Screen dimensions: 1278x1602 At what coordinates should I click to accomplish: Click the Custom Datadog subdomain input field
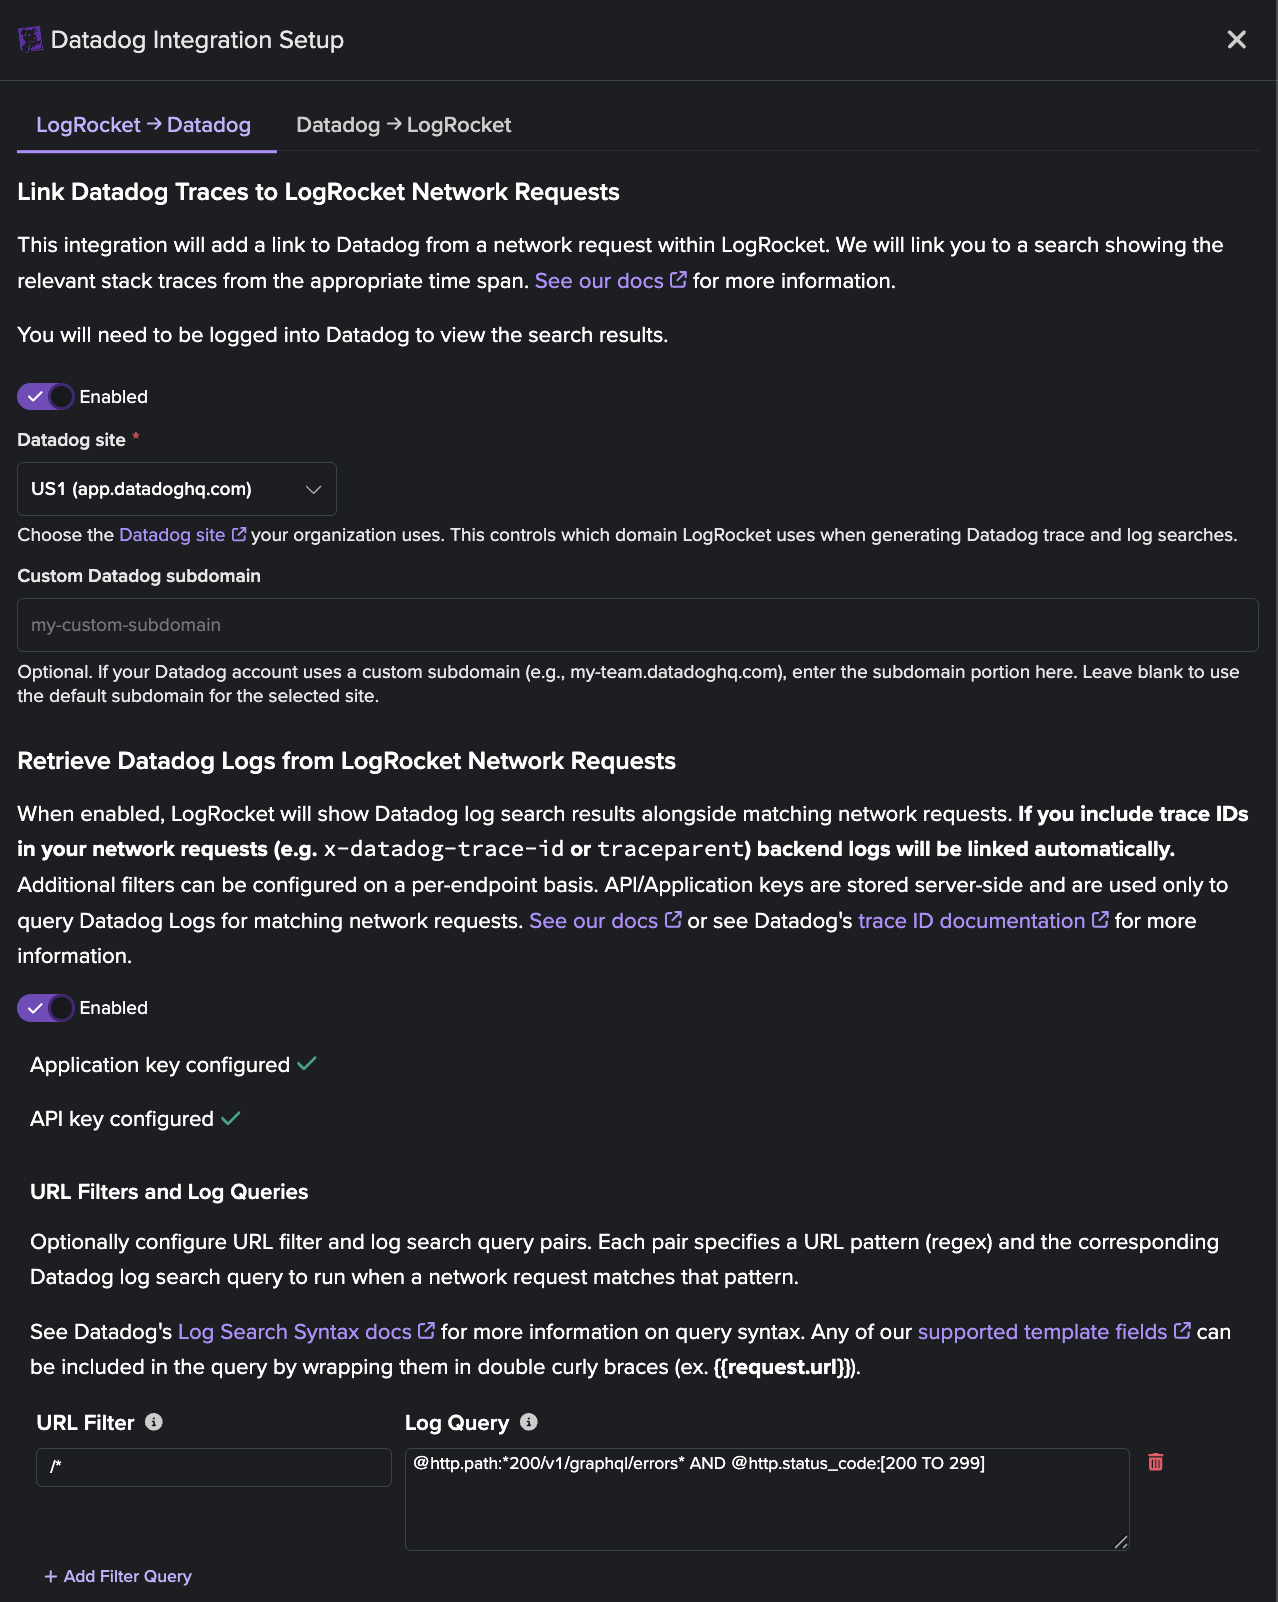(638, 625)
